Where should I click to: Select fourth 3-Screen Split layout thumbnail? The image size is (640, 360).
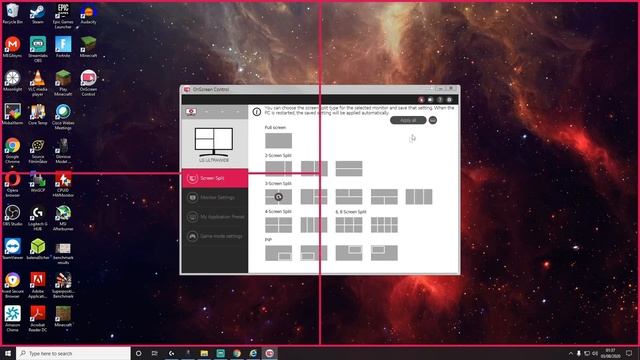pyautogui.click(x=384, y=197)
